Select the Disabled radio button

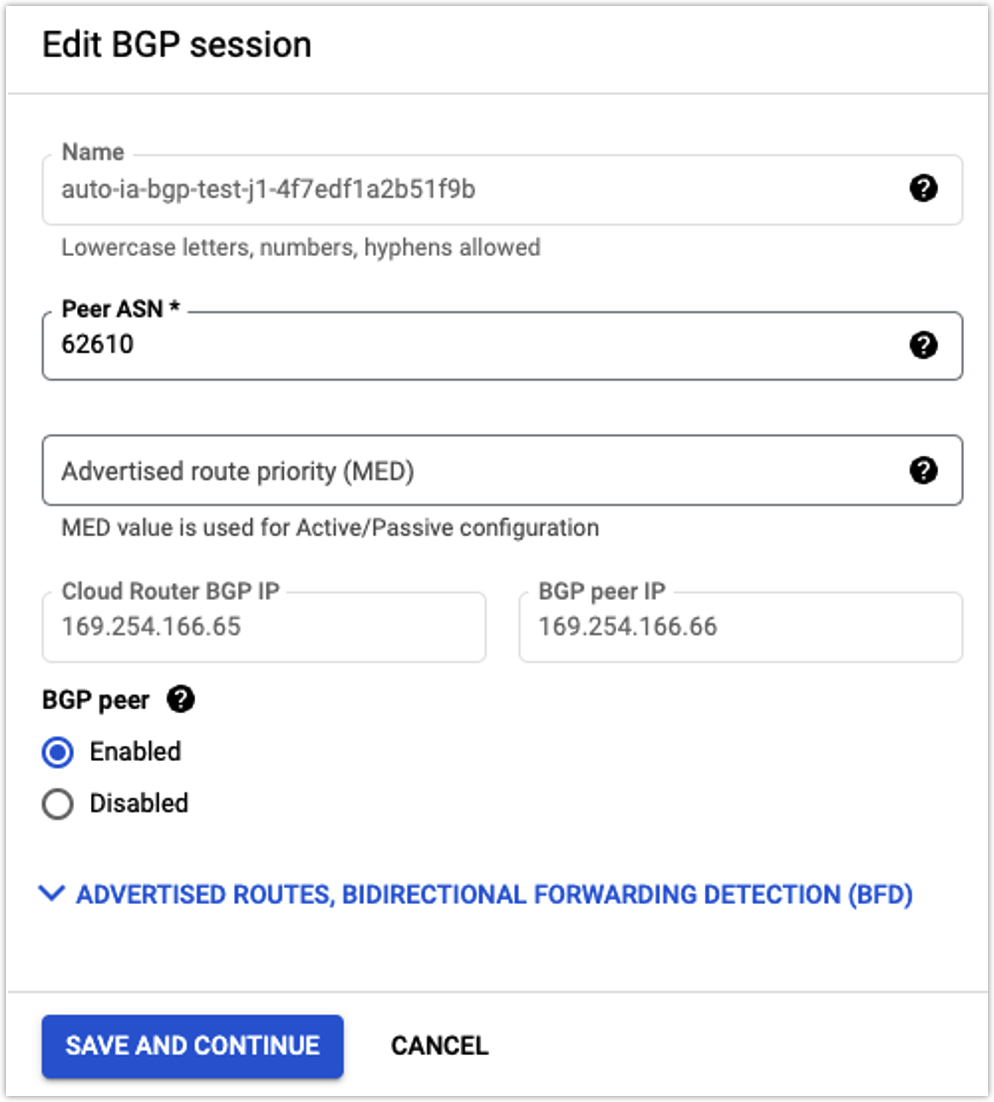tap(58, 804)
